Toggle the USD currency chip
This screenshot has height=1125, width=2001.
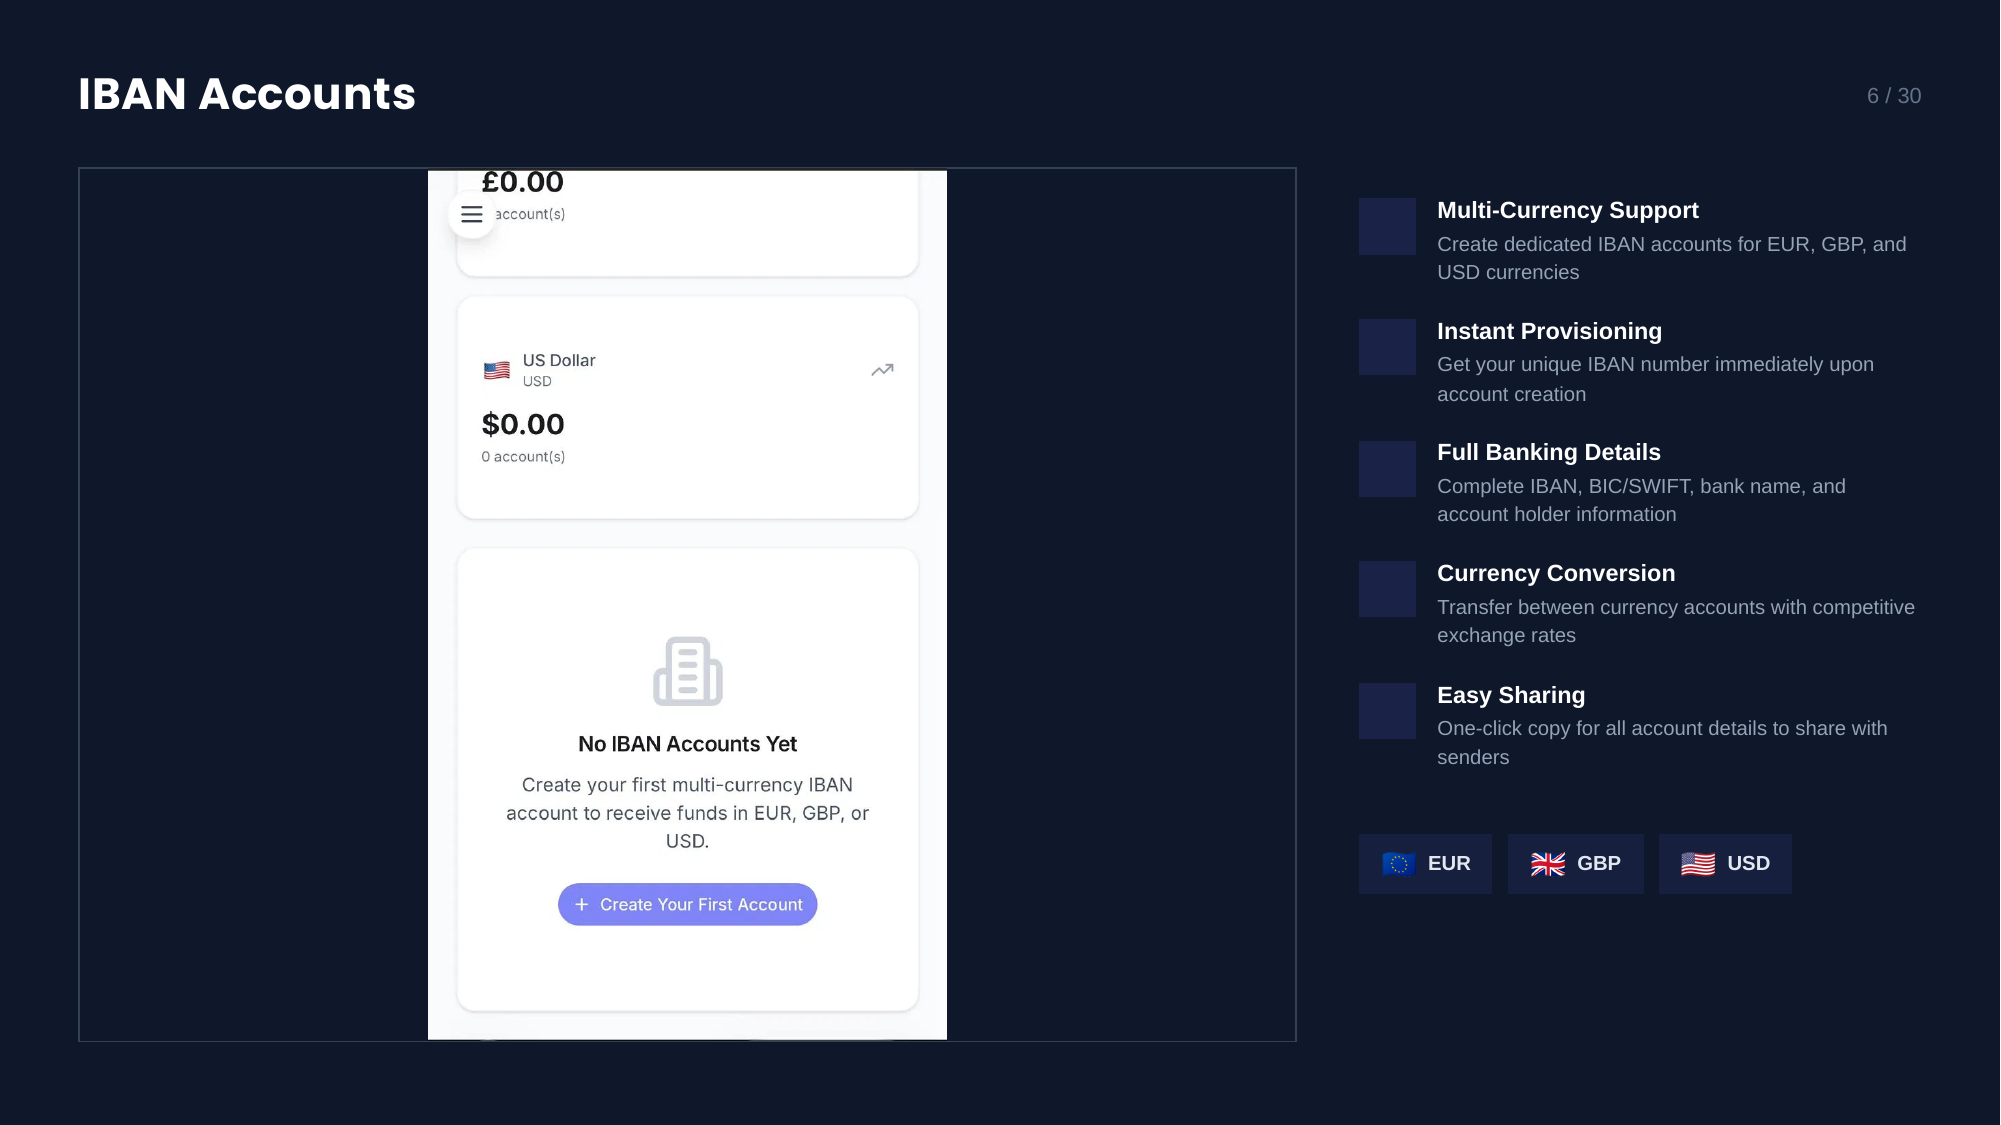coord(1724,863)
